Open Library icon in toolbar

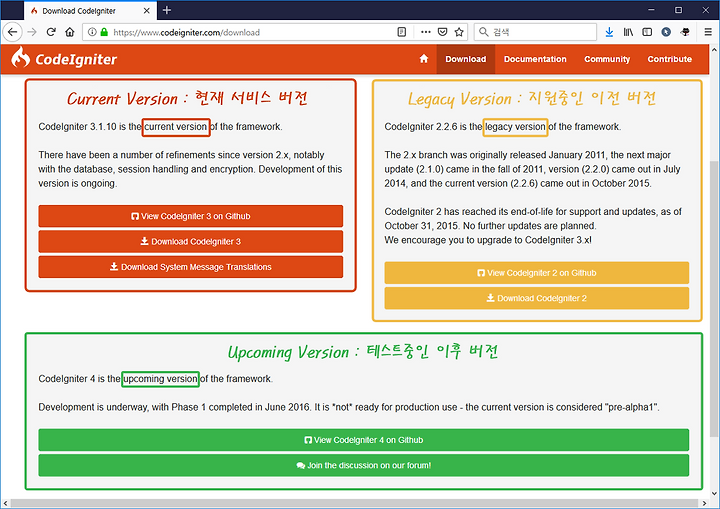(628, 32)
